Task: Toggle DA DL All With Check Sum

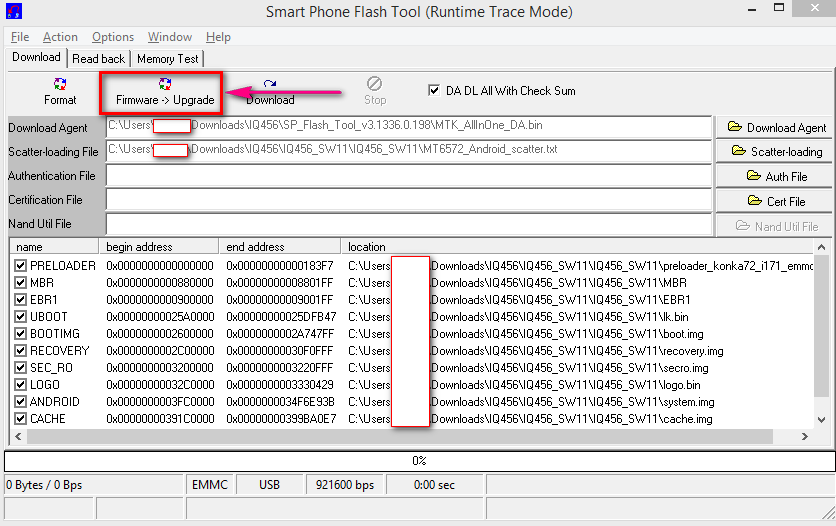Action: pos(434,90)
